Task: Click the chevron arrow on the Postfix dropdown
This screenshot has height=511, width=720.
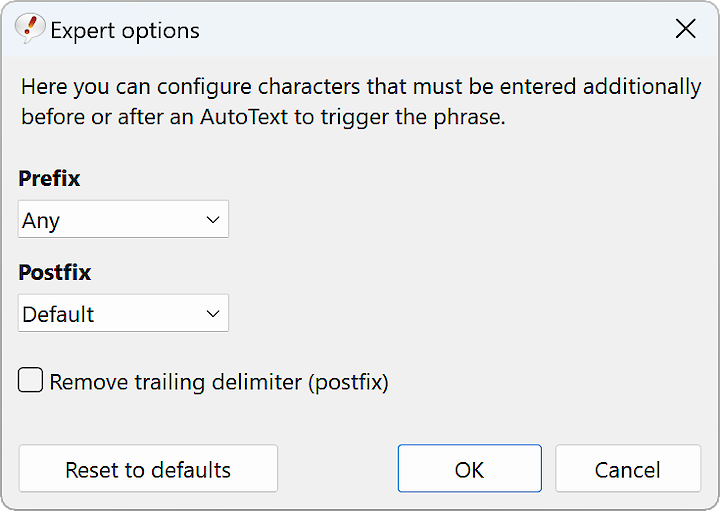Action: pos(213,314)
